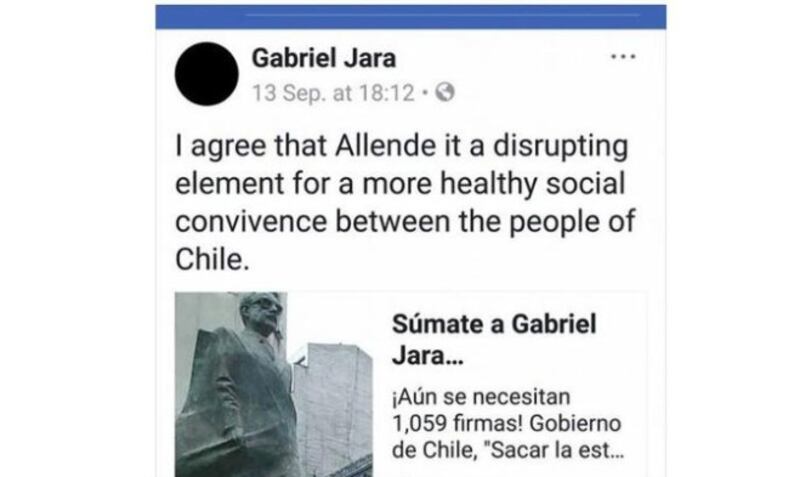Click '¡Aún se necesitan' description line

[481, 397]
